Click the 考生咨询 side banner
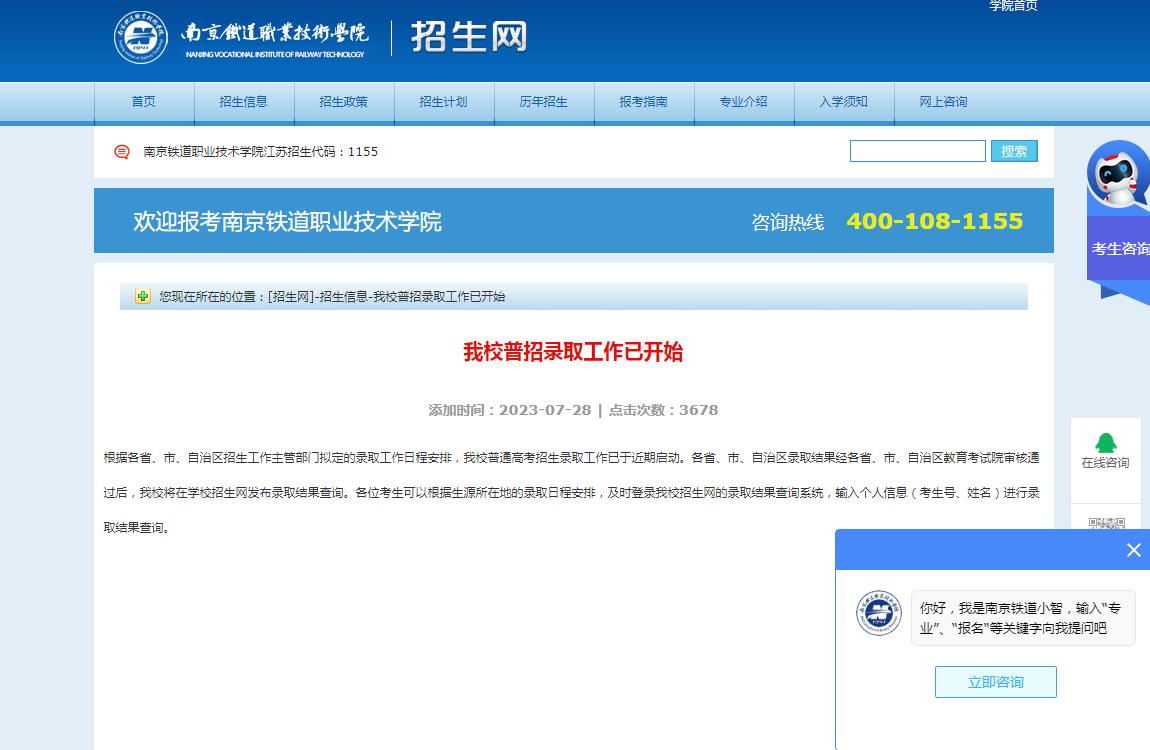The height and width of the screenshot is (750, 1150). (1119, 249)
